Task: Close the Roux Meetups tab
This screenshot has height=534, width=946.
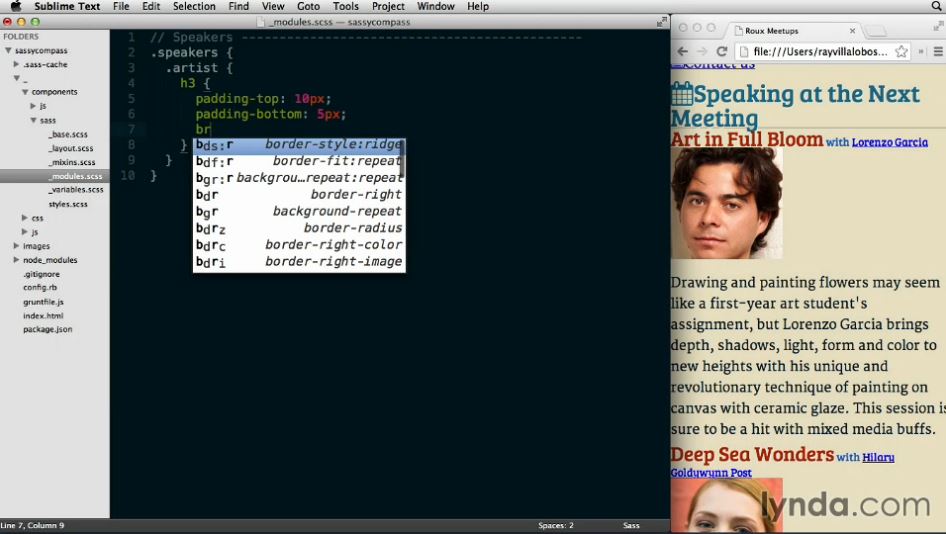Action: pos(852,31)
